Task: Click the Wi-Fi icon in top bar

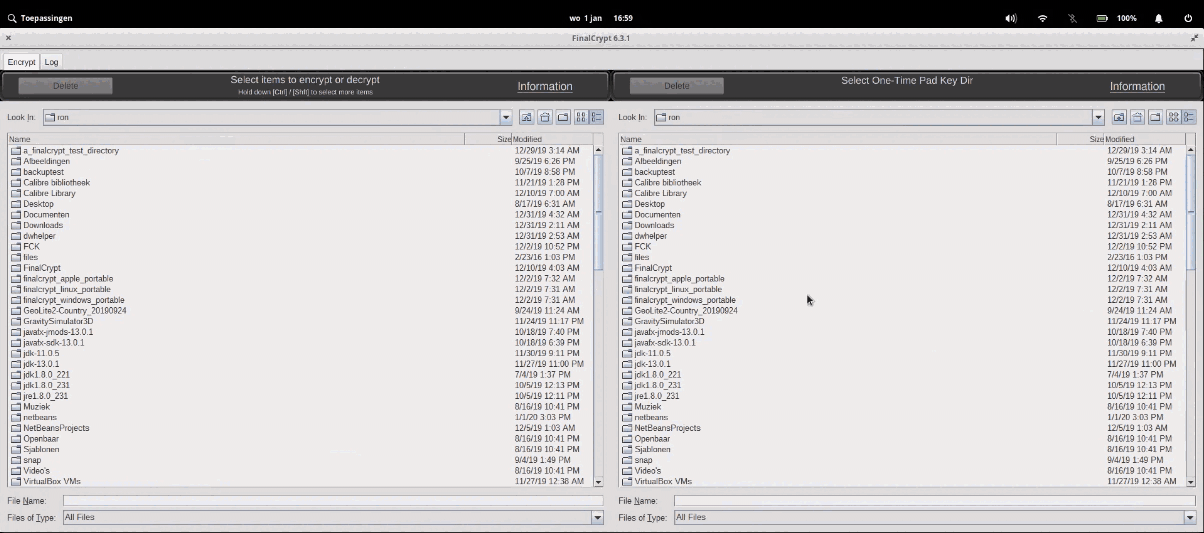Action: click(1042, 18)
